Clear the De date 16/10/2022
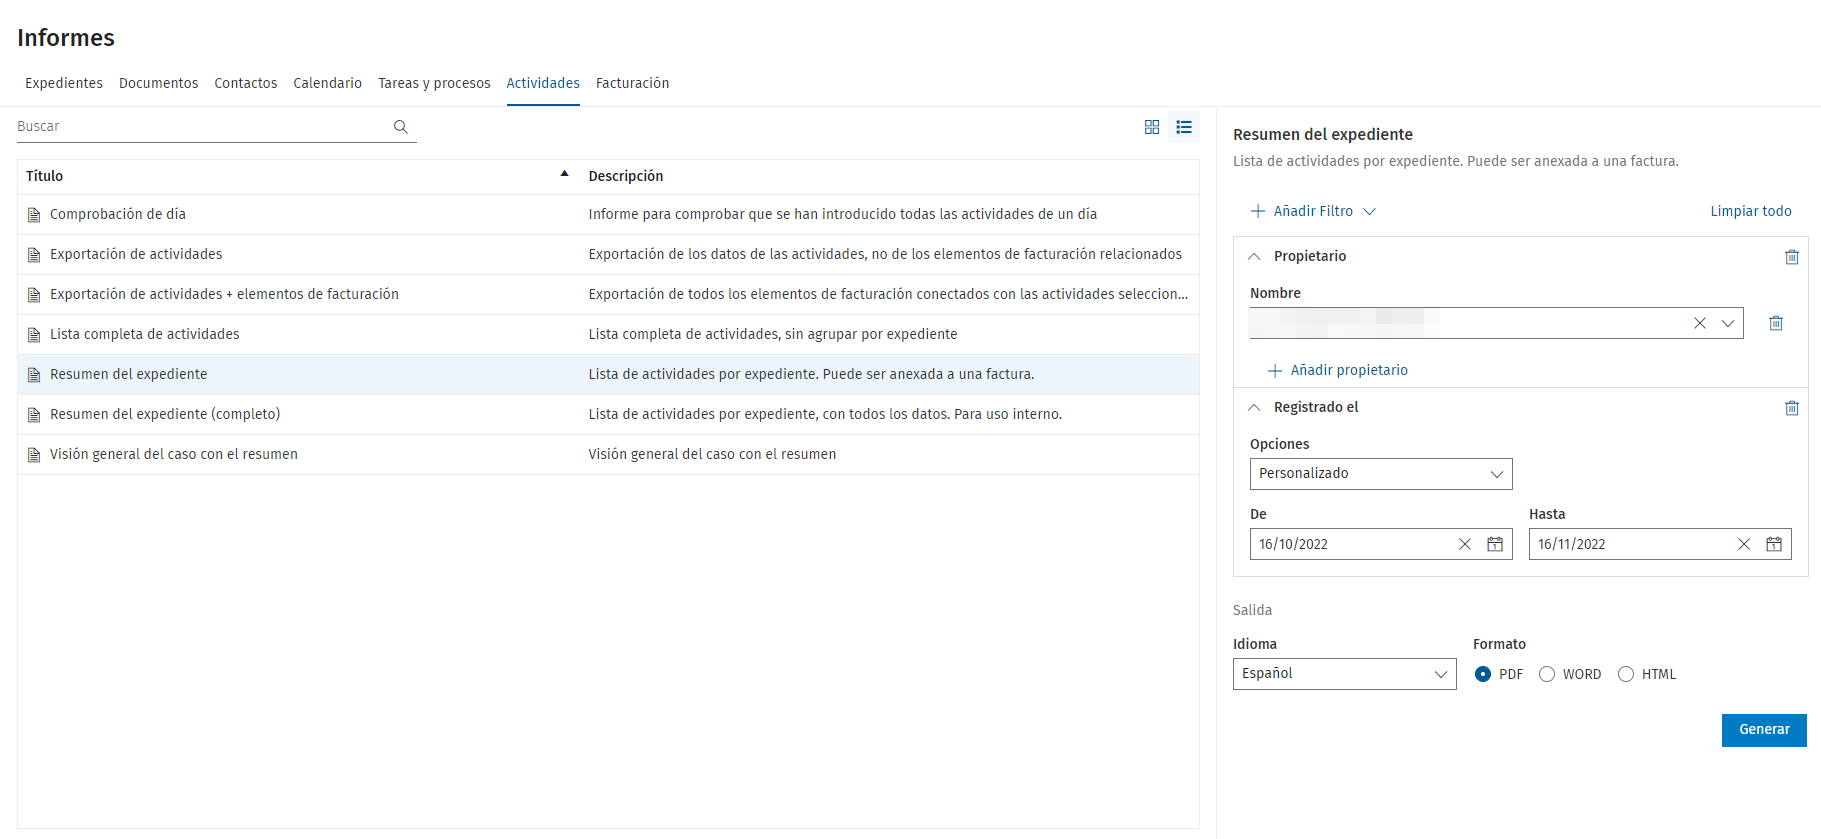The height and width of the screenshot is (839, 1821). coord(1465,544)
